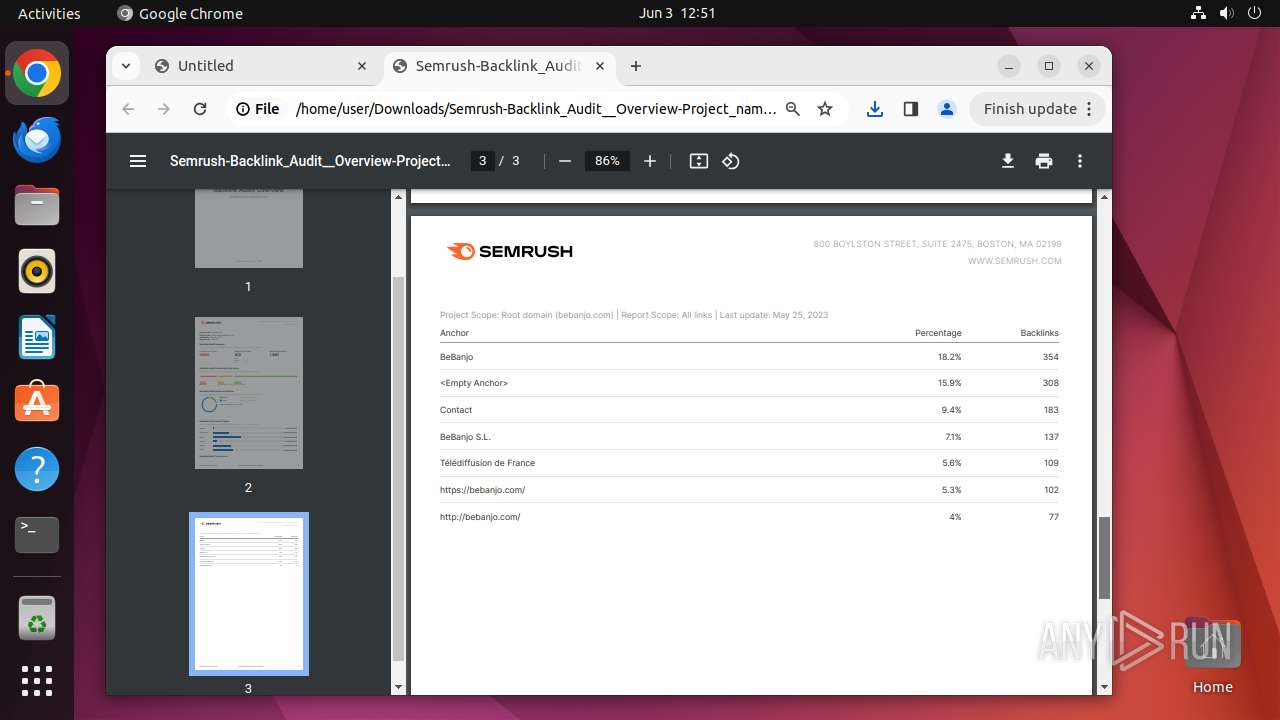This screenshot has height=720, width=1280.
Task: Zoom in using the plus icon
Action: click(x=650, y=161)
